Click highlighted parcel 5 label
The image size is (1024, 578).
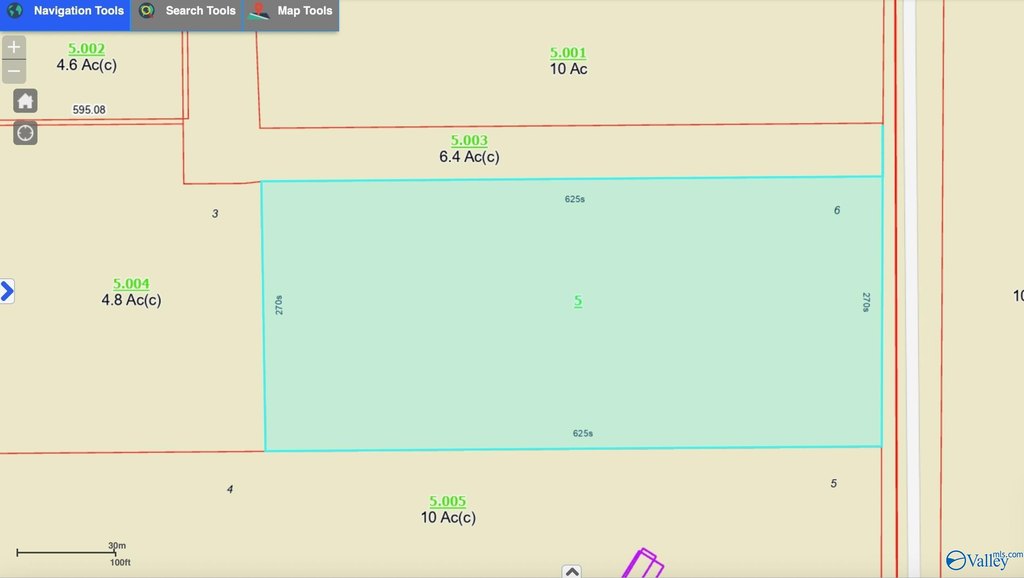578,301
